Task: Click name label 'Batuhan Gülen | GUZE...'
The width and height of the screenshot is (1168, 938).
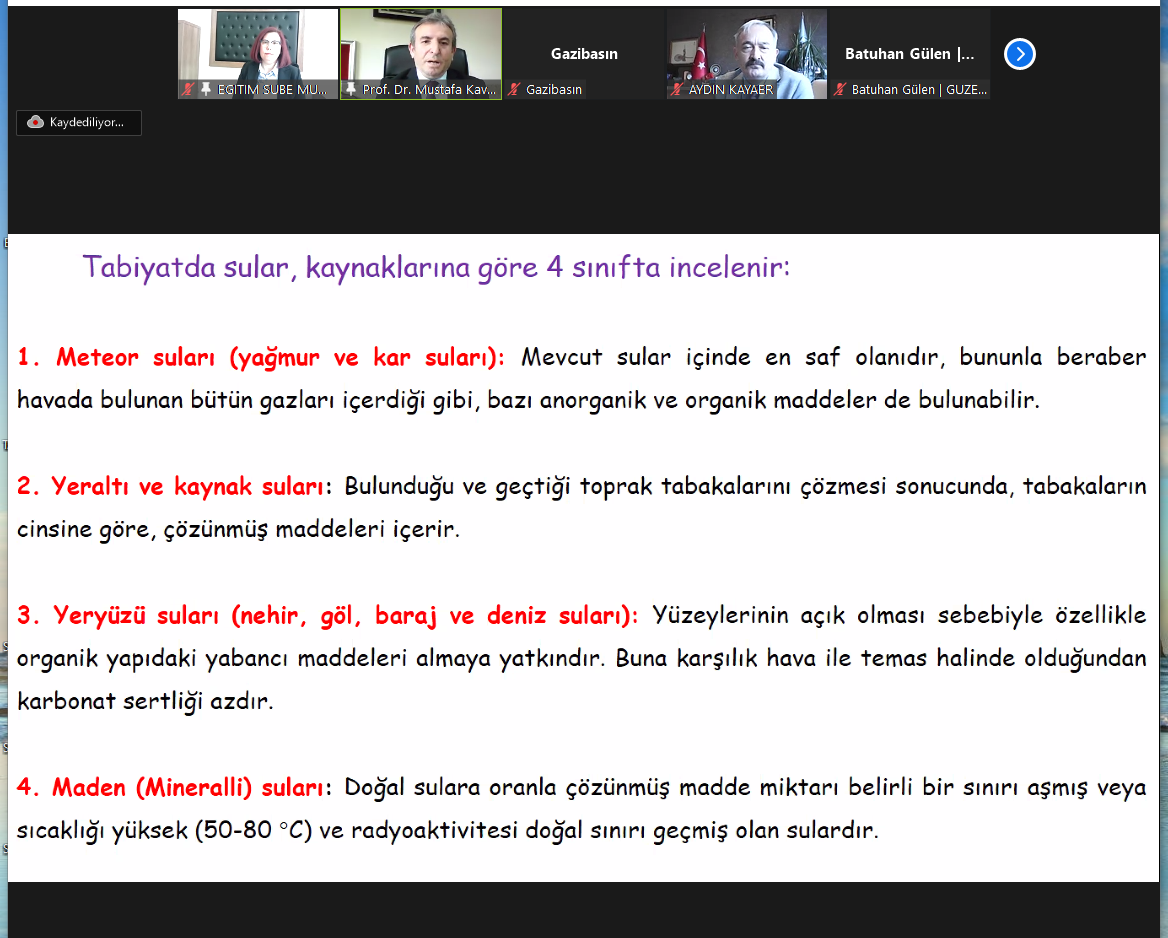Action: click(919, 89)
